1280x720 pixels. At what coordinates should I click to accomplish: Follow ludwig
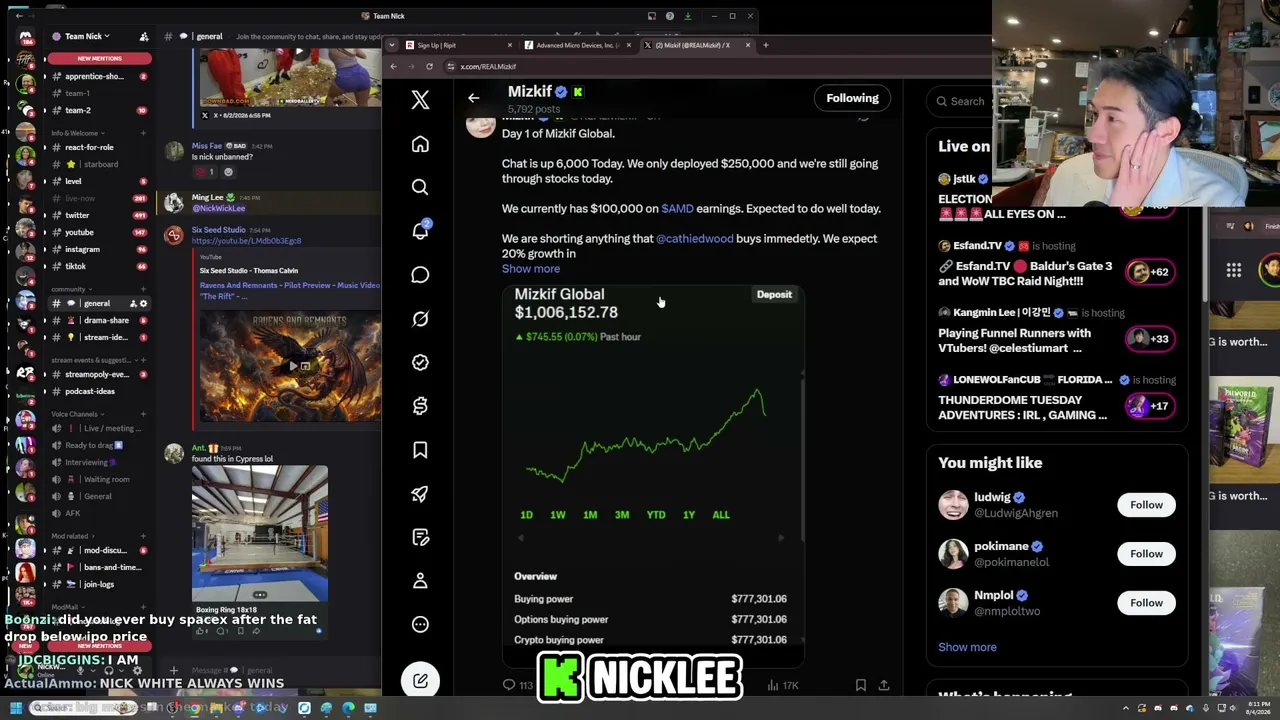1146,505
